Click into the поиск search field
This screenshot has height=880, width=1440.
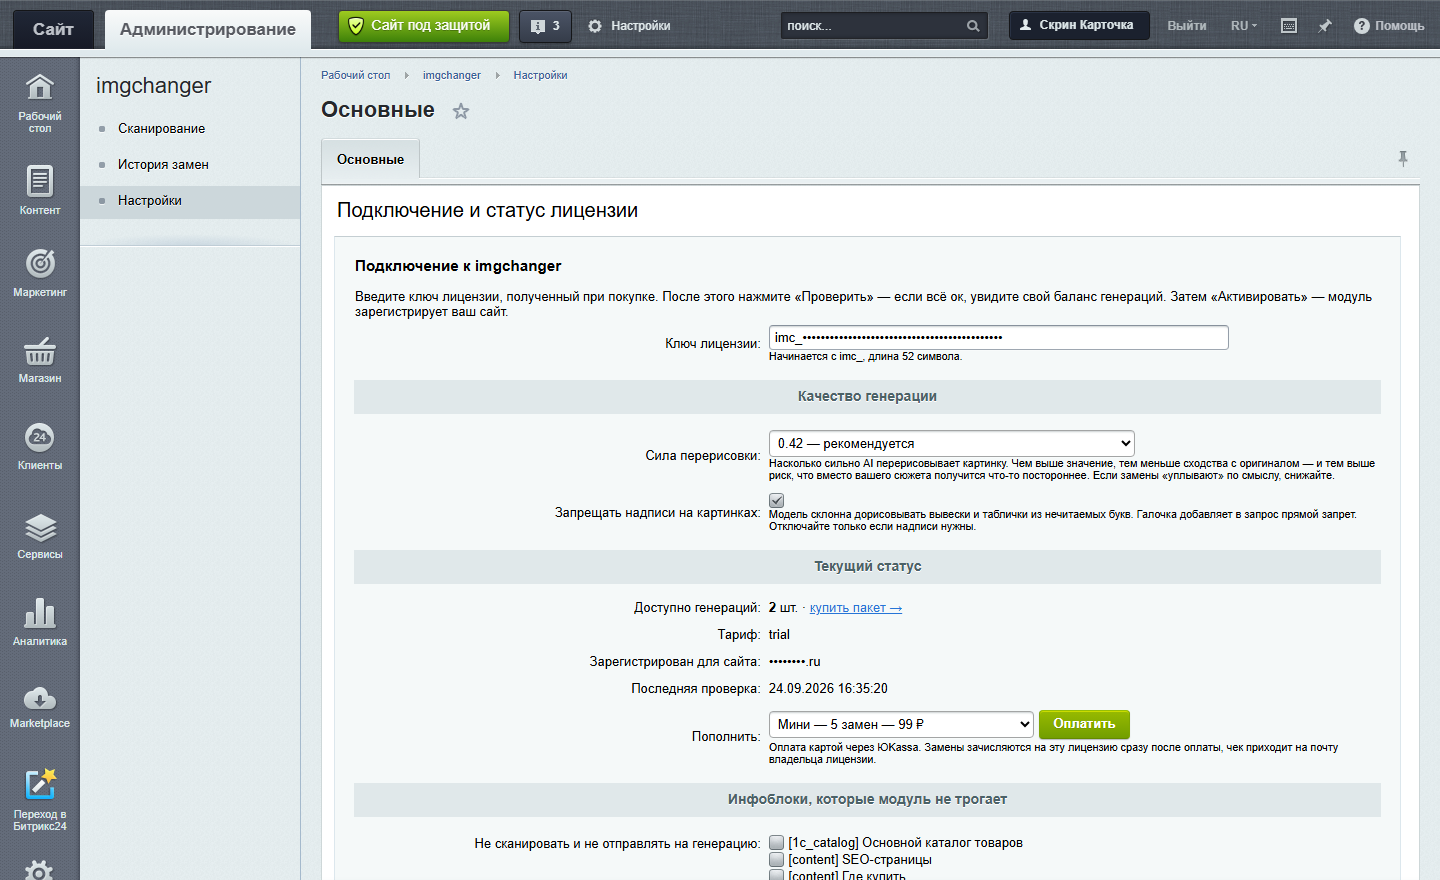872,26
